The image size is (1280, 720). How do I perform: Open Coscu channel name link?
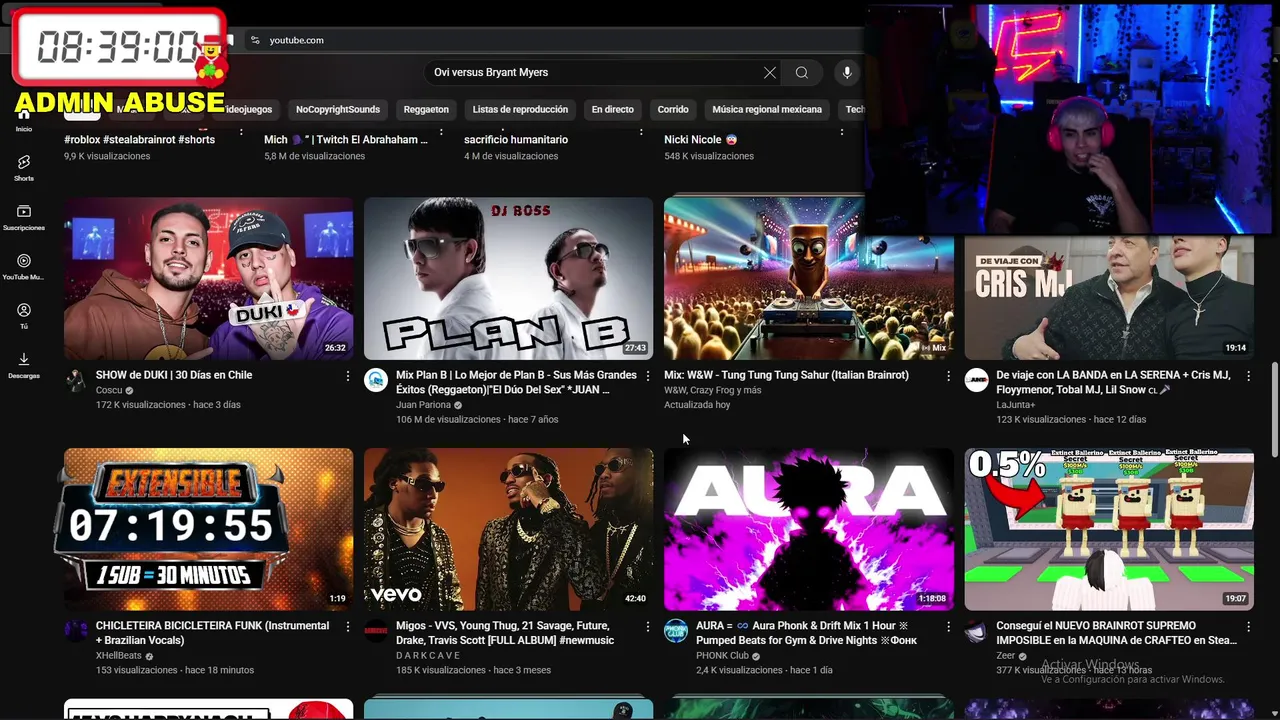(x=109, y=391)
